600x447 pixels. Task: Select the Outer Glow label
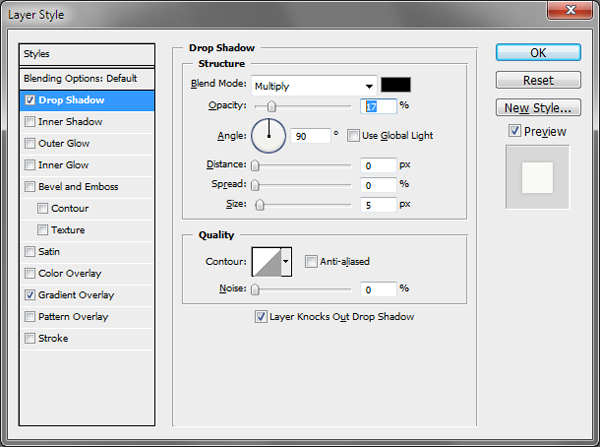point(64,144)
